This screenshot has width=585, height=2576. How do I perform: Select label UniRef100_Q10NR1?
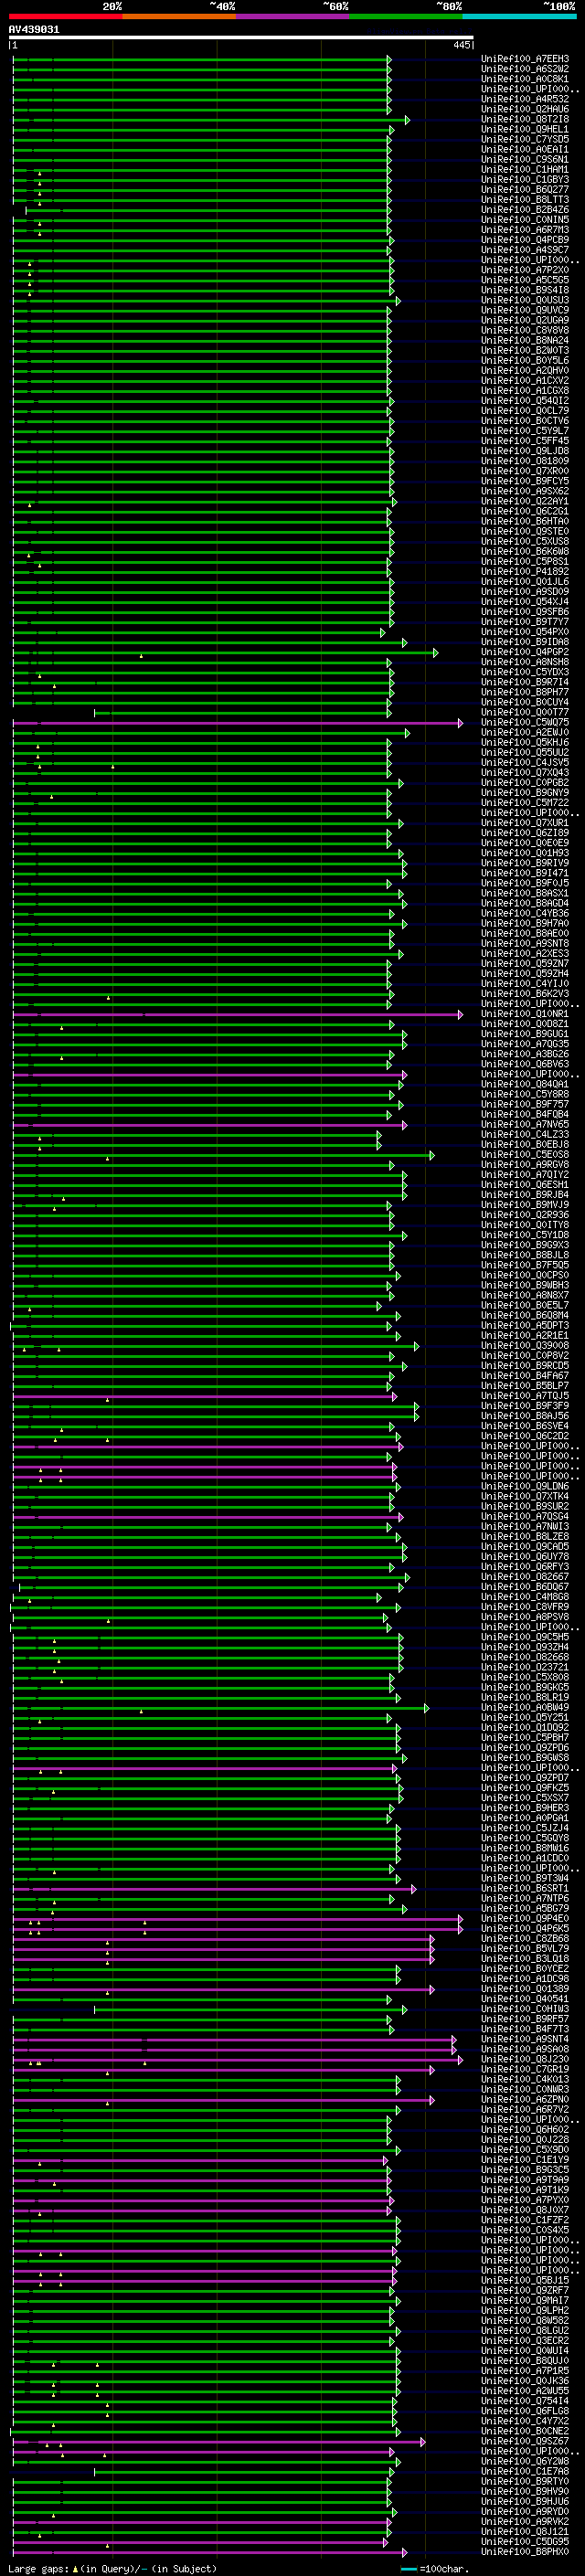[x=525, y=1014]
